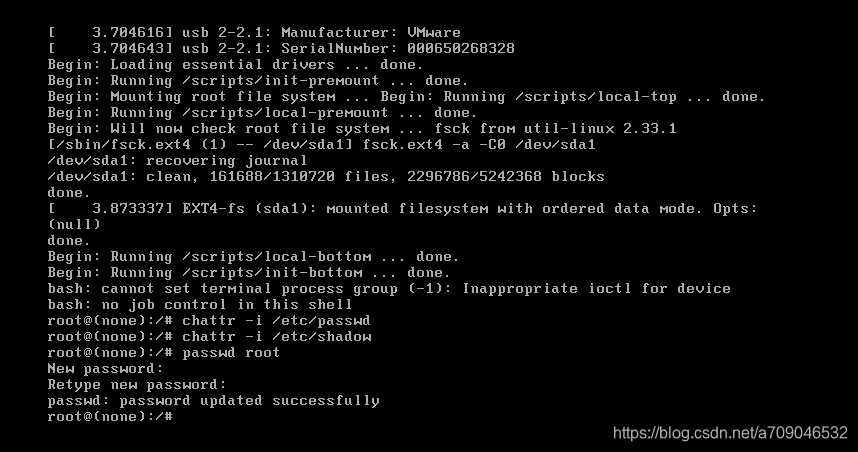858x452 pixels.
Task: Select 'chattr -i /etc/passwd' command line
Action: pyautogui.click(x=209, y=321)
